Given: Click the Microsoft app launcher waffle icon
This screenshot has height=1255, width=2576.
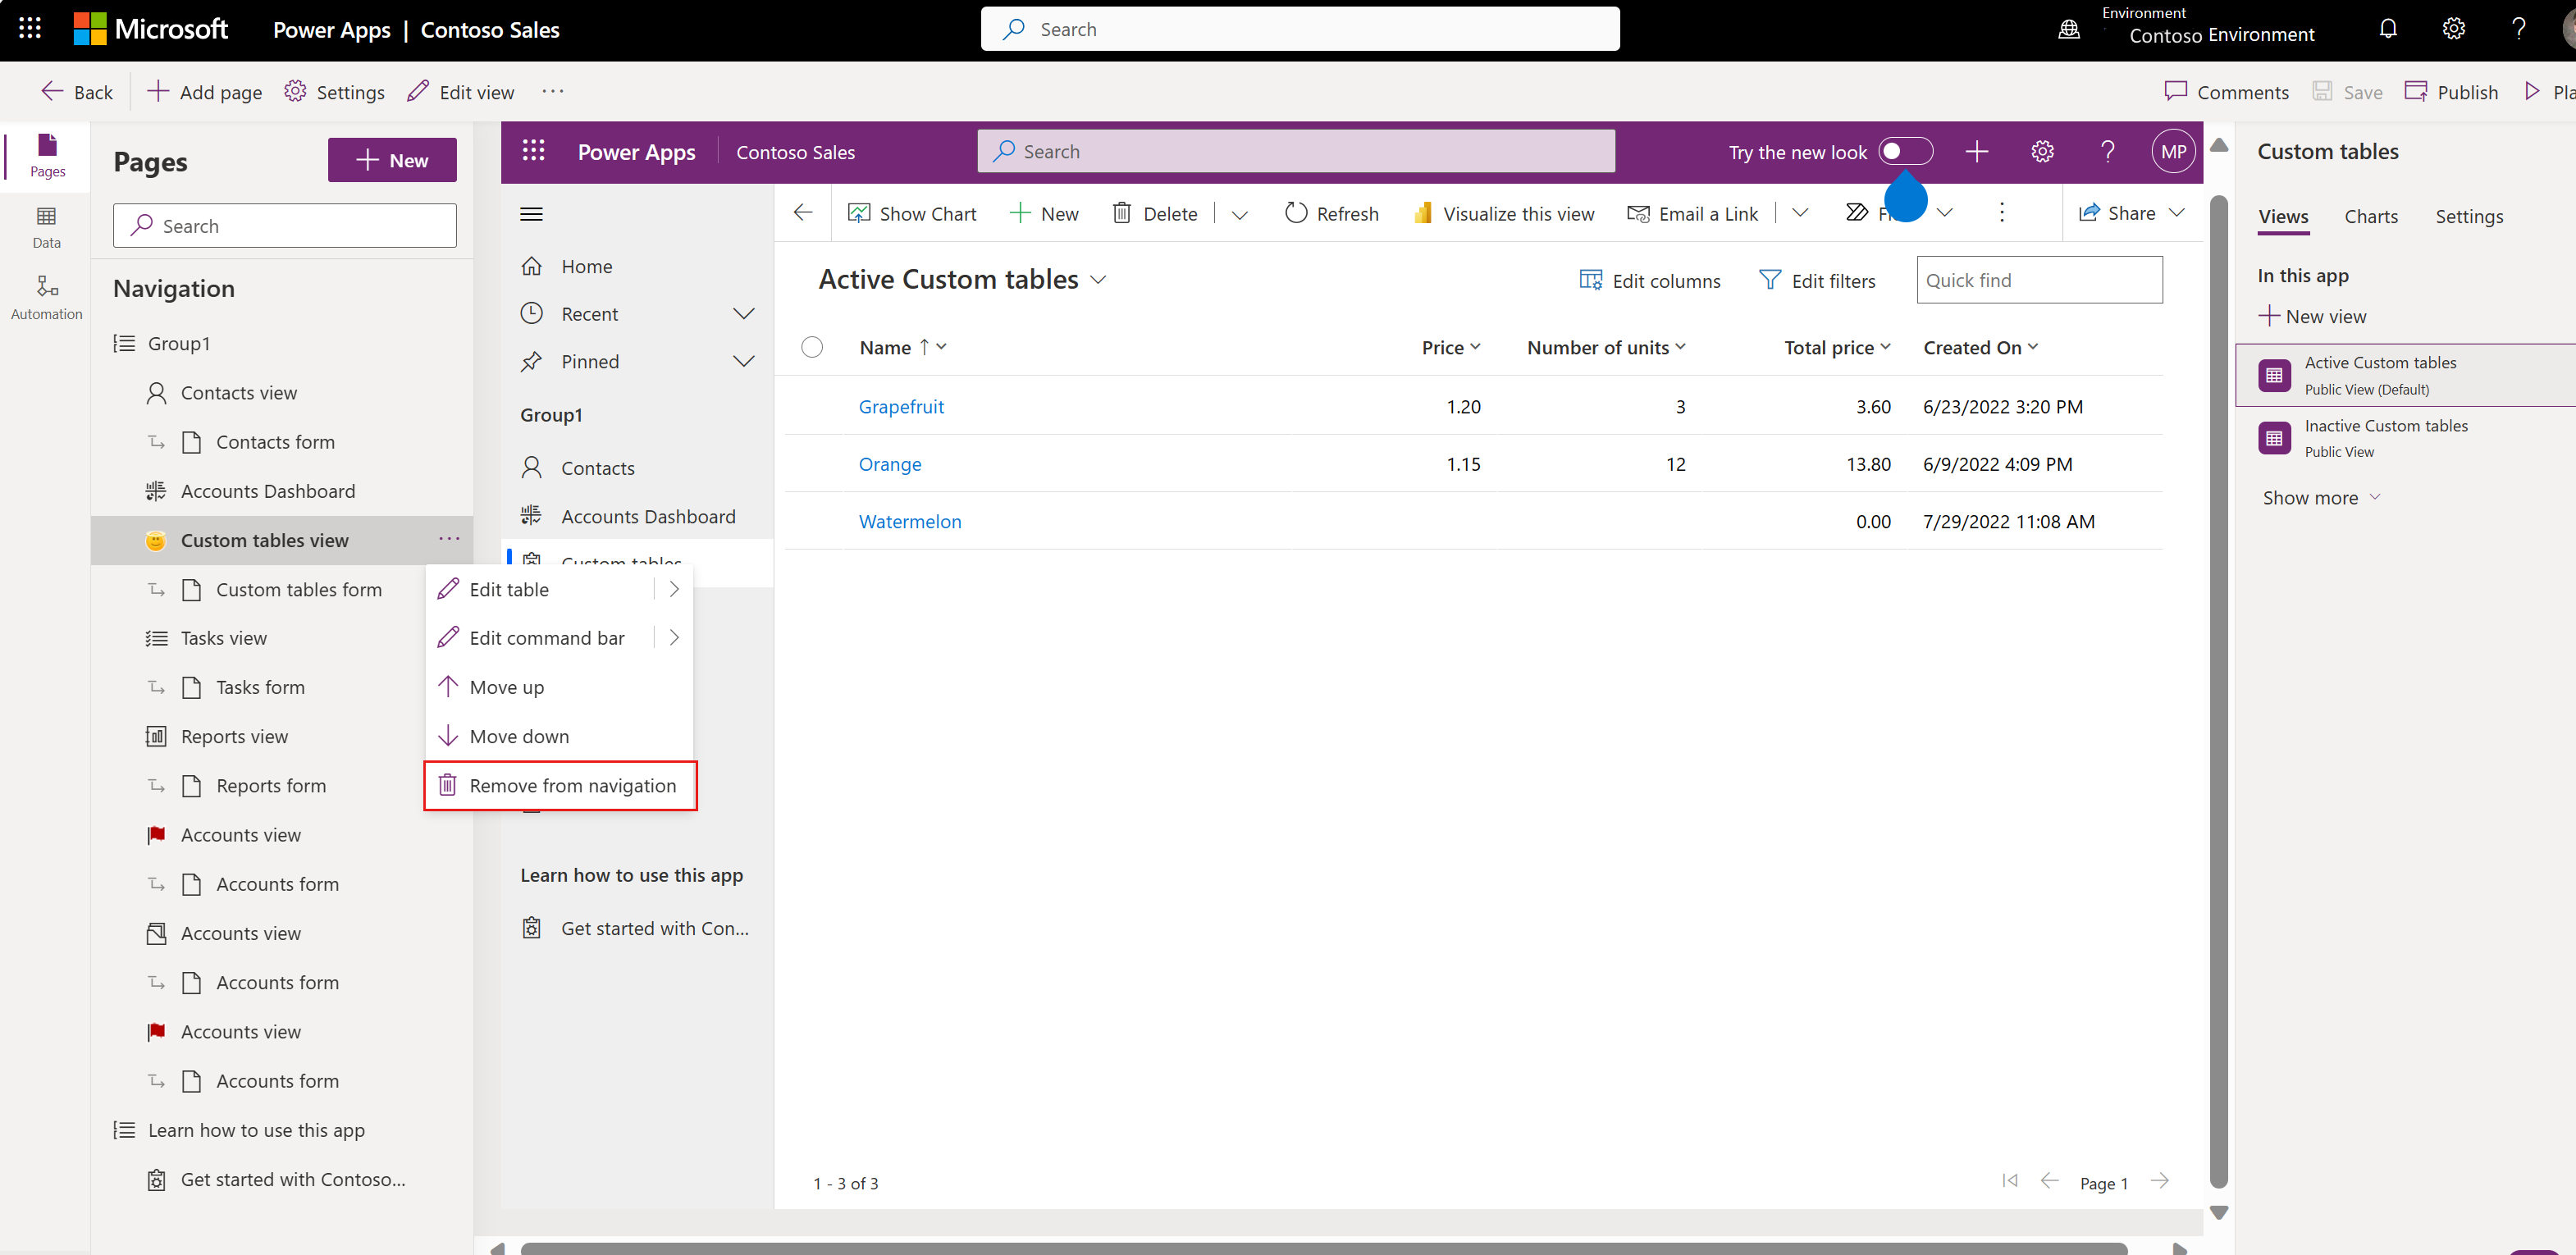Looking at the screenshot, I should click(x=30, y=29).
